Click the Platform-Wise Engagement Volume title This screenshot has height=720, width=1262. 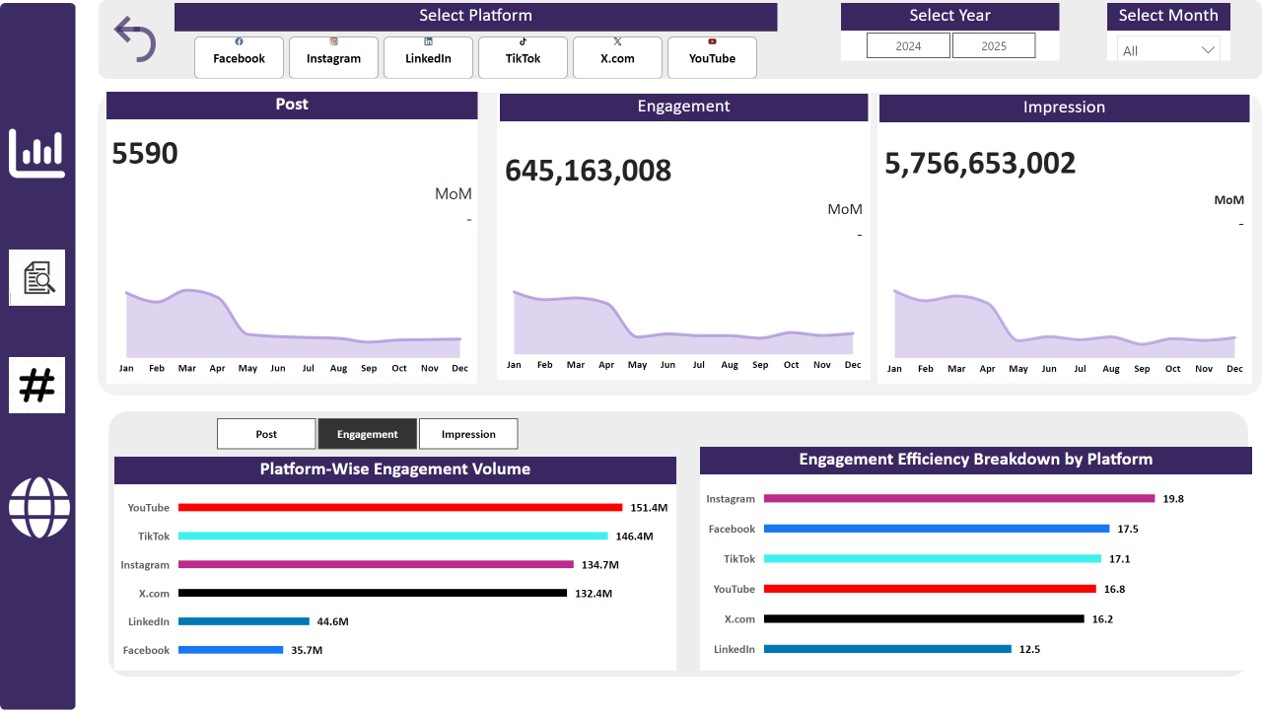[x=395, y=469]
